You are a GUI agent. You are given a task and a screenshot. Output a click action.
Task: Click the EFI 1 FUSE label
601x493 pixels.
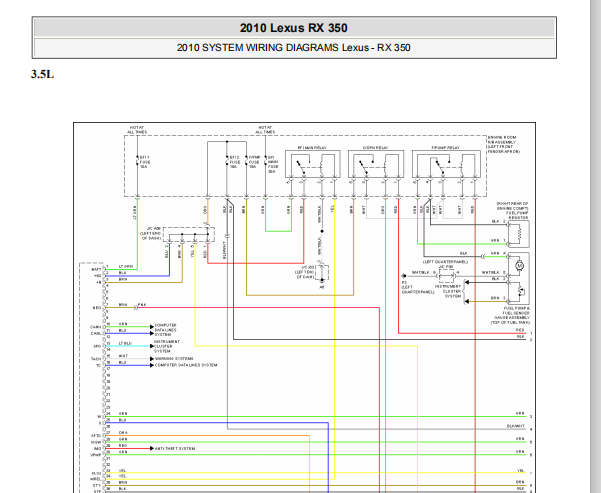click(x=145, y=162)
